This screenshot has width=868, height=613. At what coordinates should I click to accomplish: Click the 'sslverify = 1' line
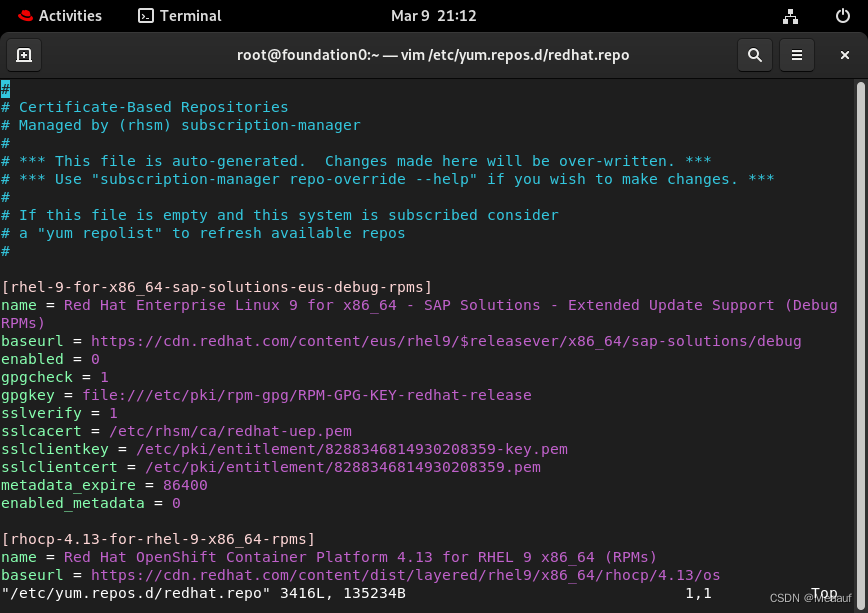click(x=59, y=413)
